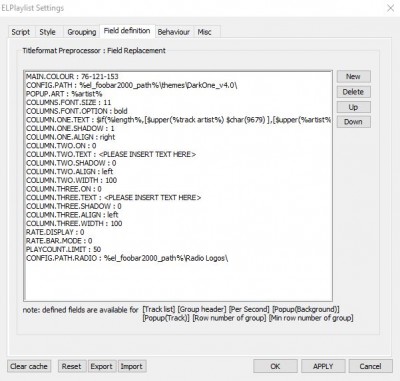Move field Down in list
The height and width of the screenshot is (381, 400).
[353, 122]
